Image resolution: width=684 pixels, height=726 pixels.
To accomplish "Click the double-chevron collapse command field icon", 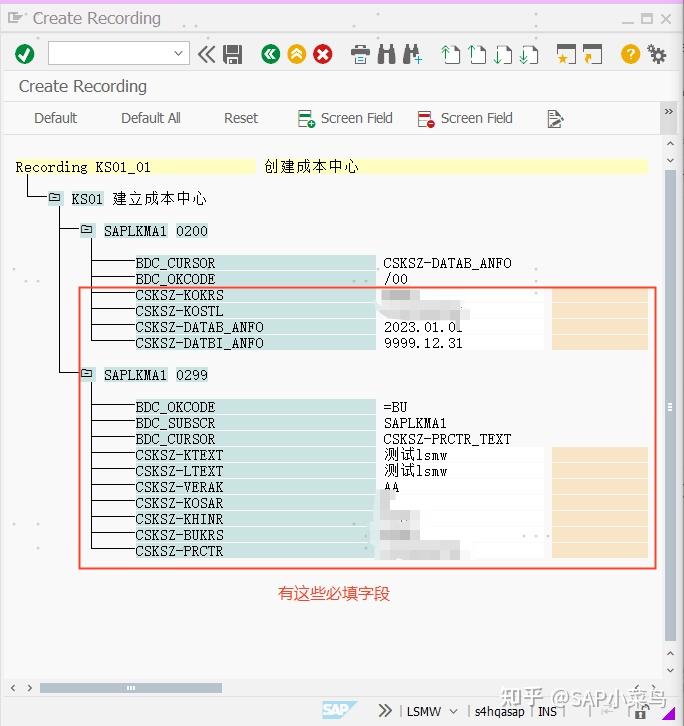I will 207,54.
